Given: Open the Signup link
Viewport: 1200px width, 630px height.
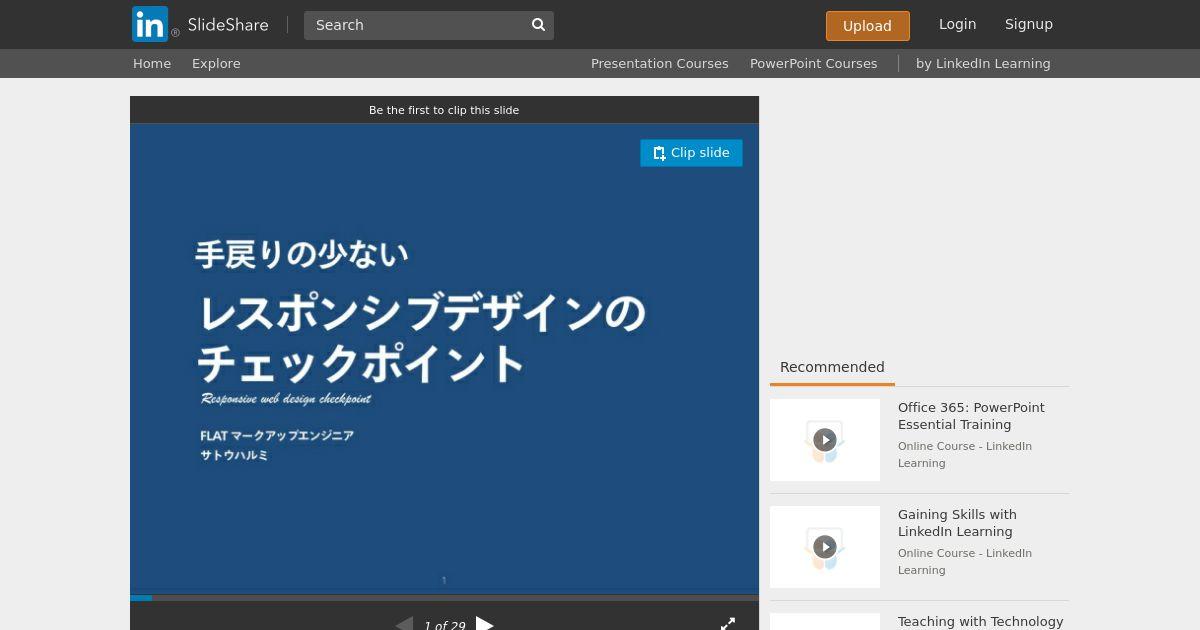Looking at the screenshot, I should pos(1028,24).
